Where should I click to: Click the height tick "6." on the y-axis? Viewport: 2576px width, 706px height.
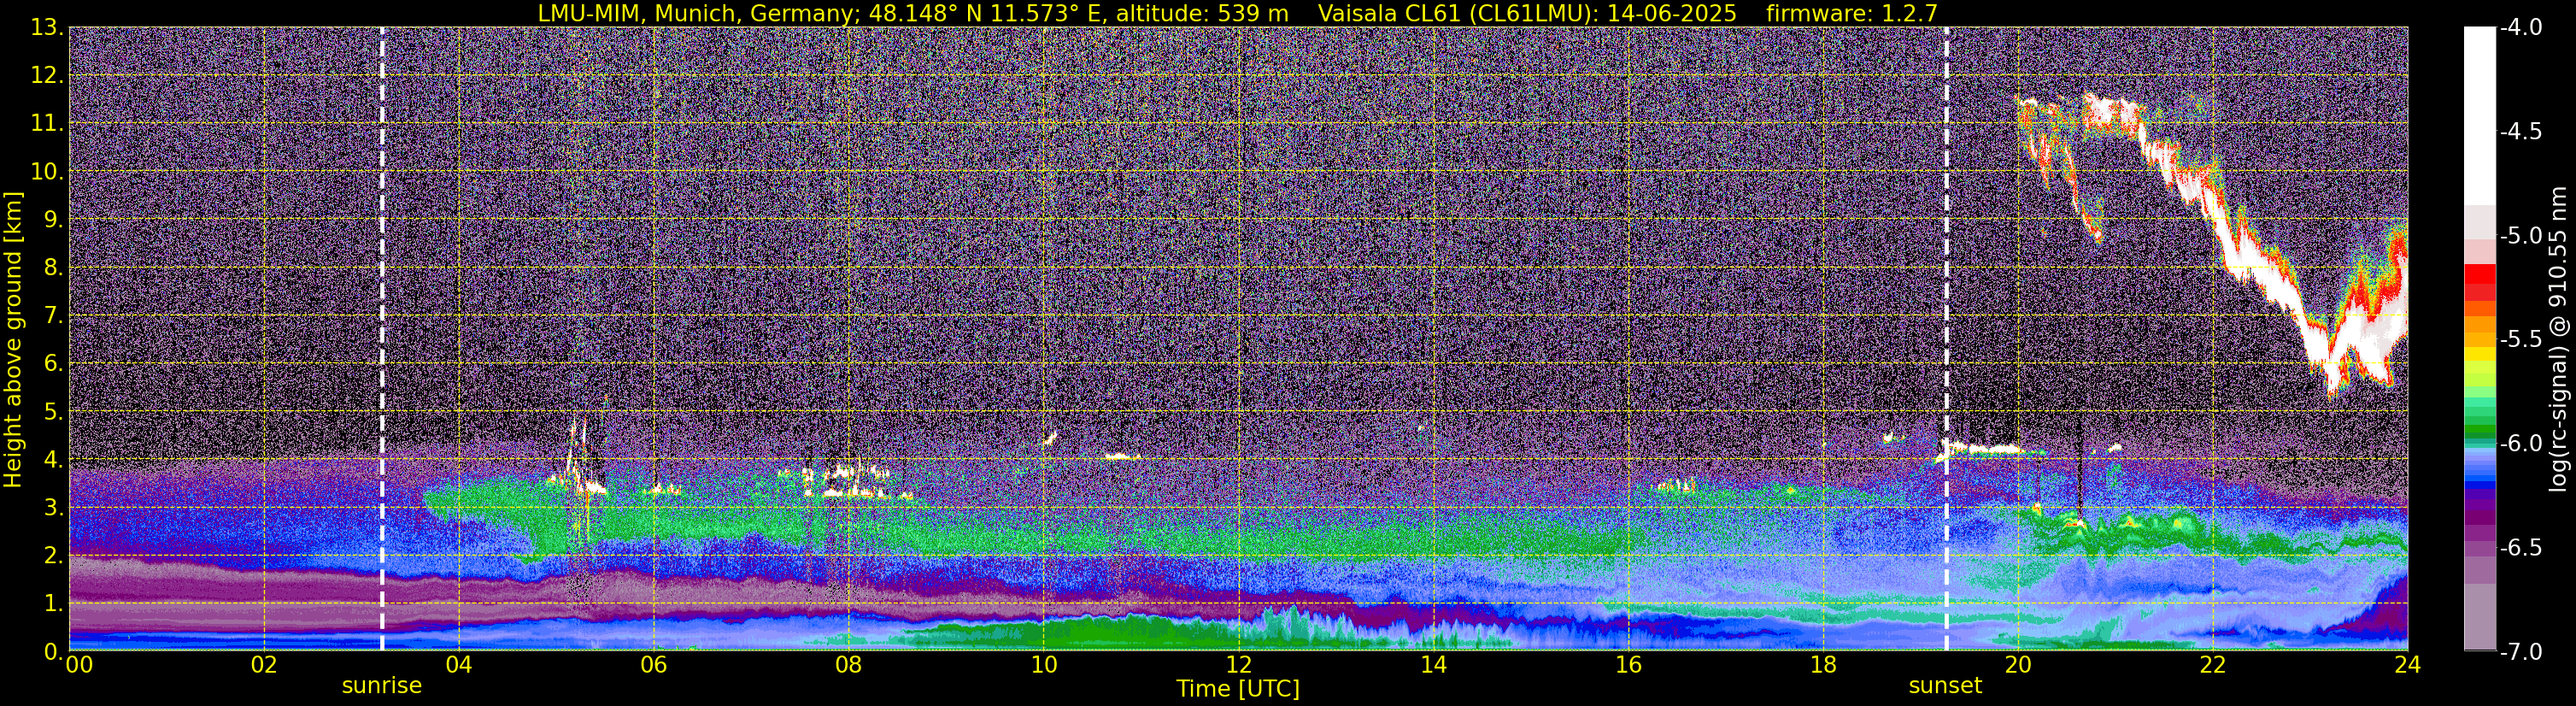pyautogui.click(x=52, y=364)
